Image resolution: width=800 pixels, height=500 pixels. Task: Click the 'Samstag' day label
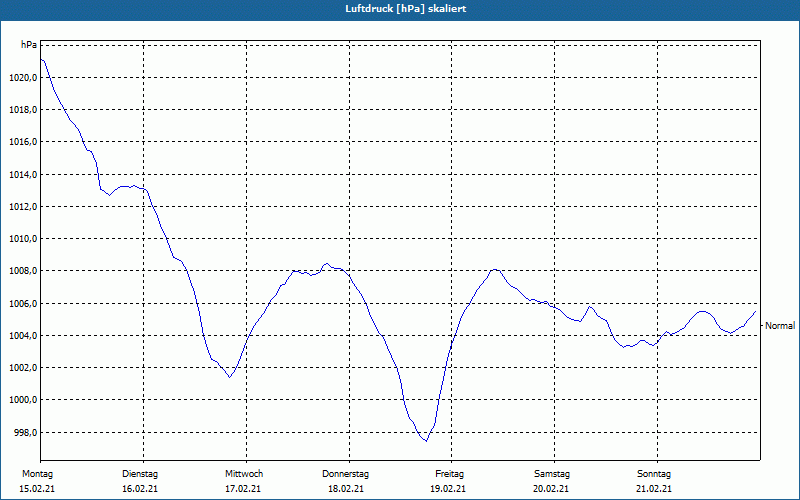[552, 474]
